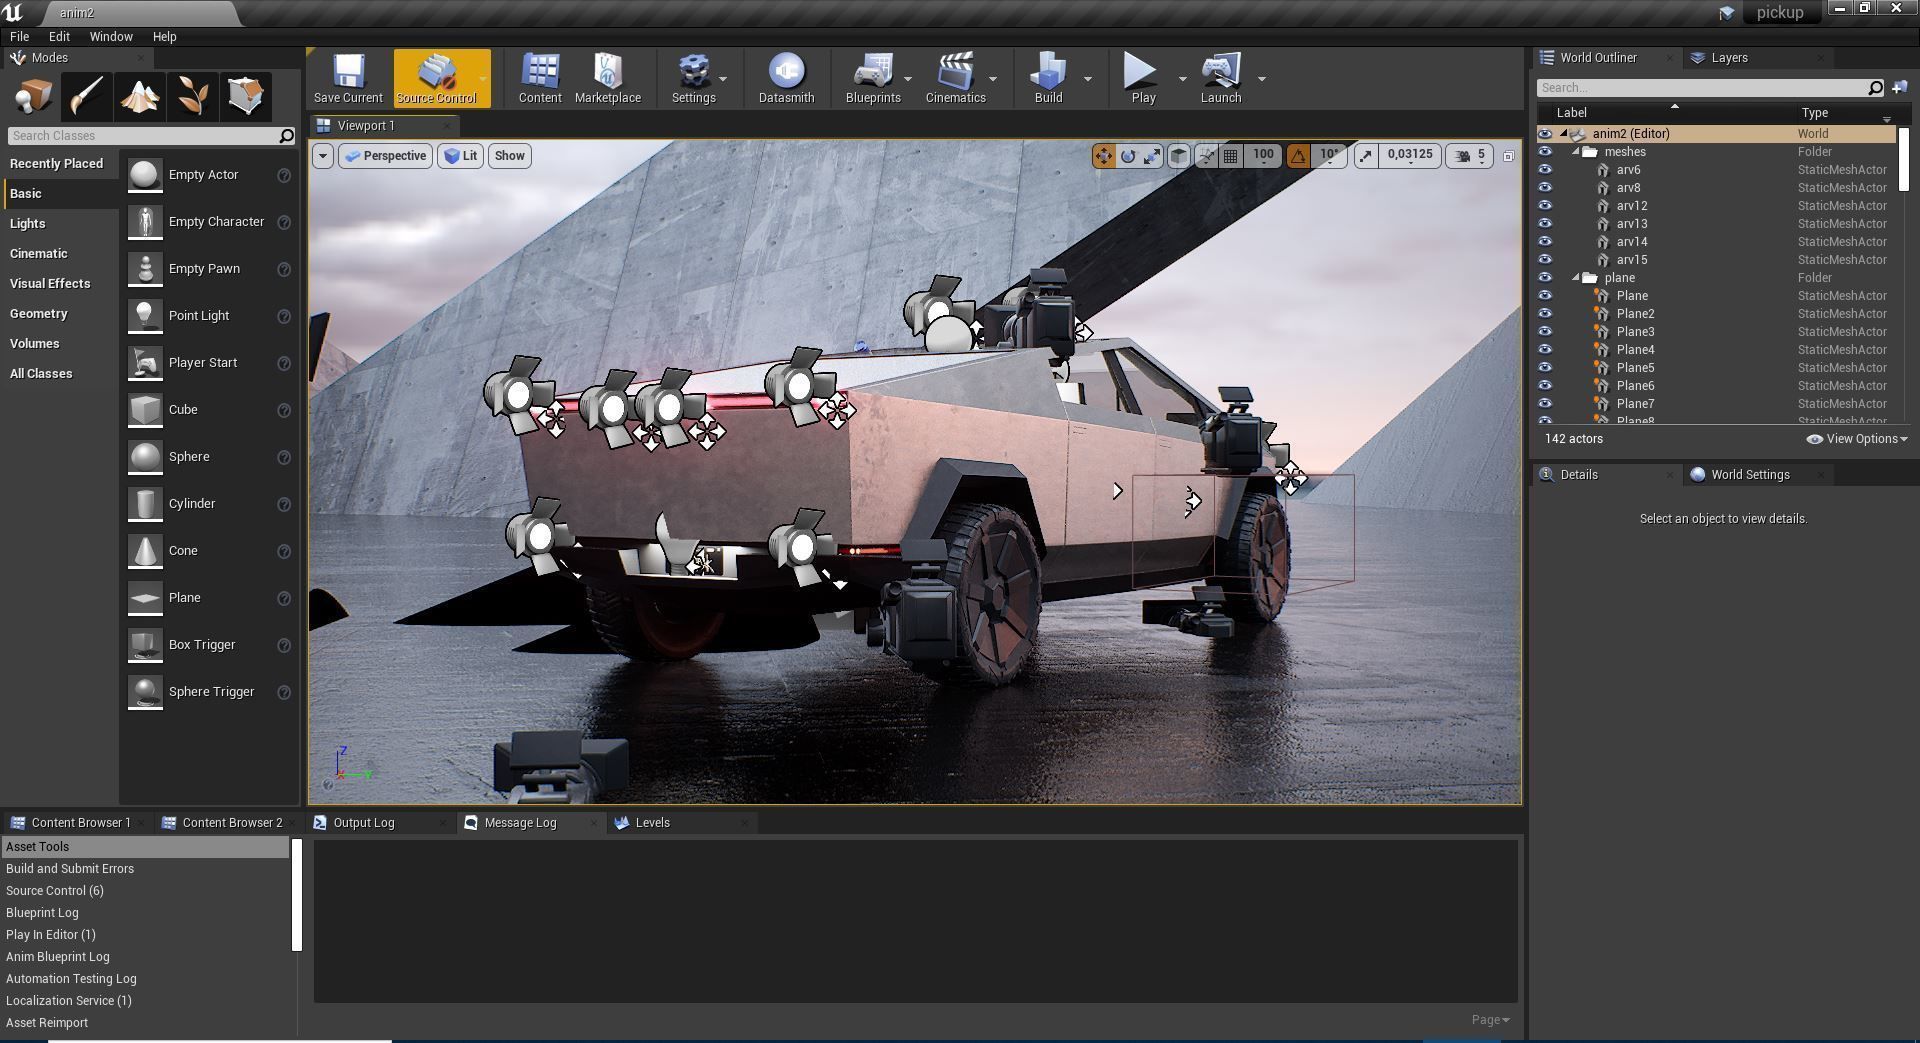Hide arv12 actor via eye icon
1920x1043 pixels.
1545,206
